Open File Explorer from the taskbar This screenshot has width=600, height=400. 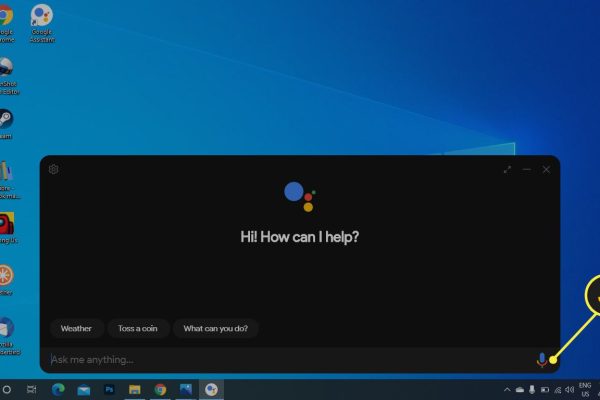(134, 389)
